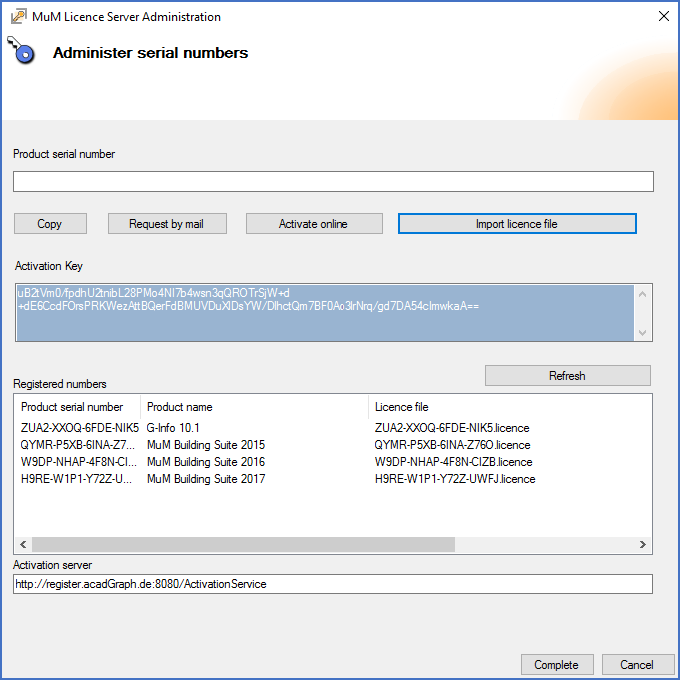Click W9DP-NHAP-4F8N-CIZB.licence file cell
Viewport: 680px width, 680px height.
pos(454,462)
